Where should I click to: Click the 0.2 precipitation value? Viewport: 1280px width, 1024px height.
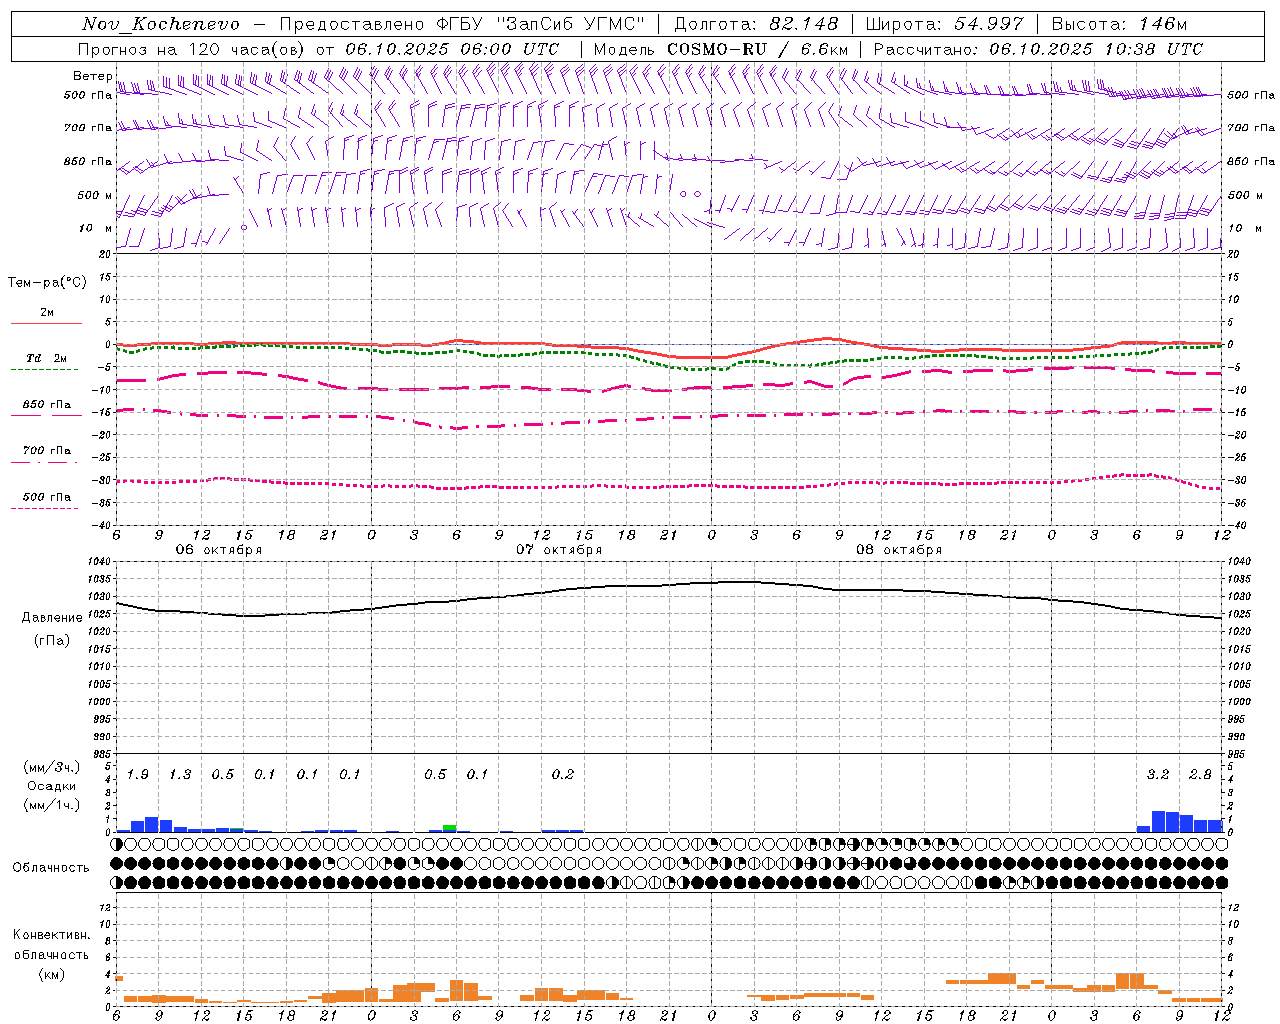click(x=563, y=775)
